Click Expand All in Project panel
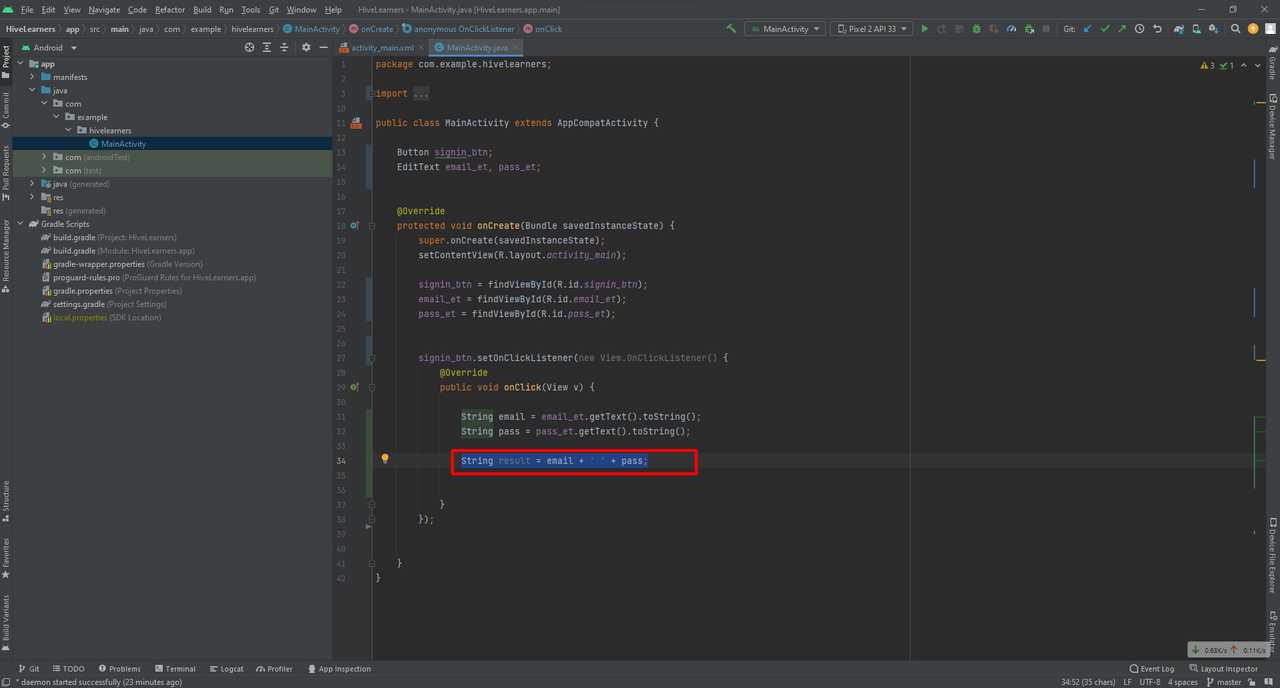Viewport: 1280px width, 688px height. coord(267,47)
